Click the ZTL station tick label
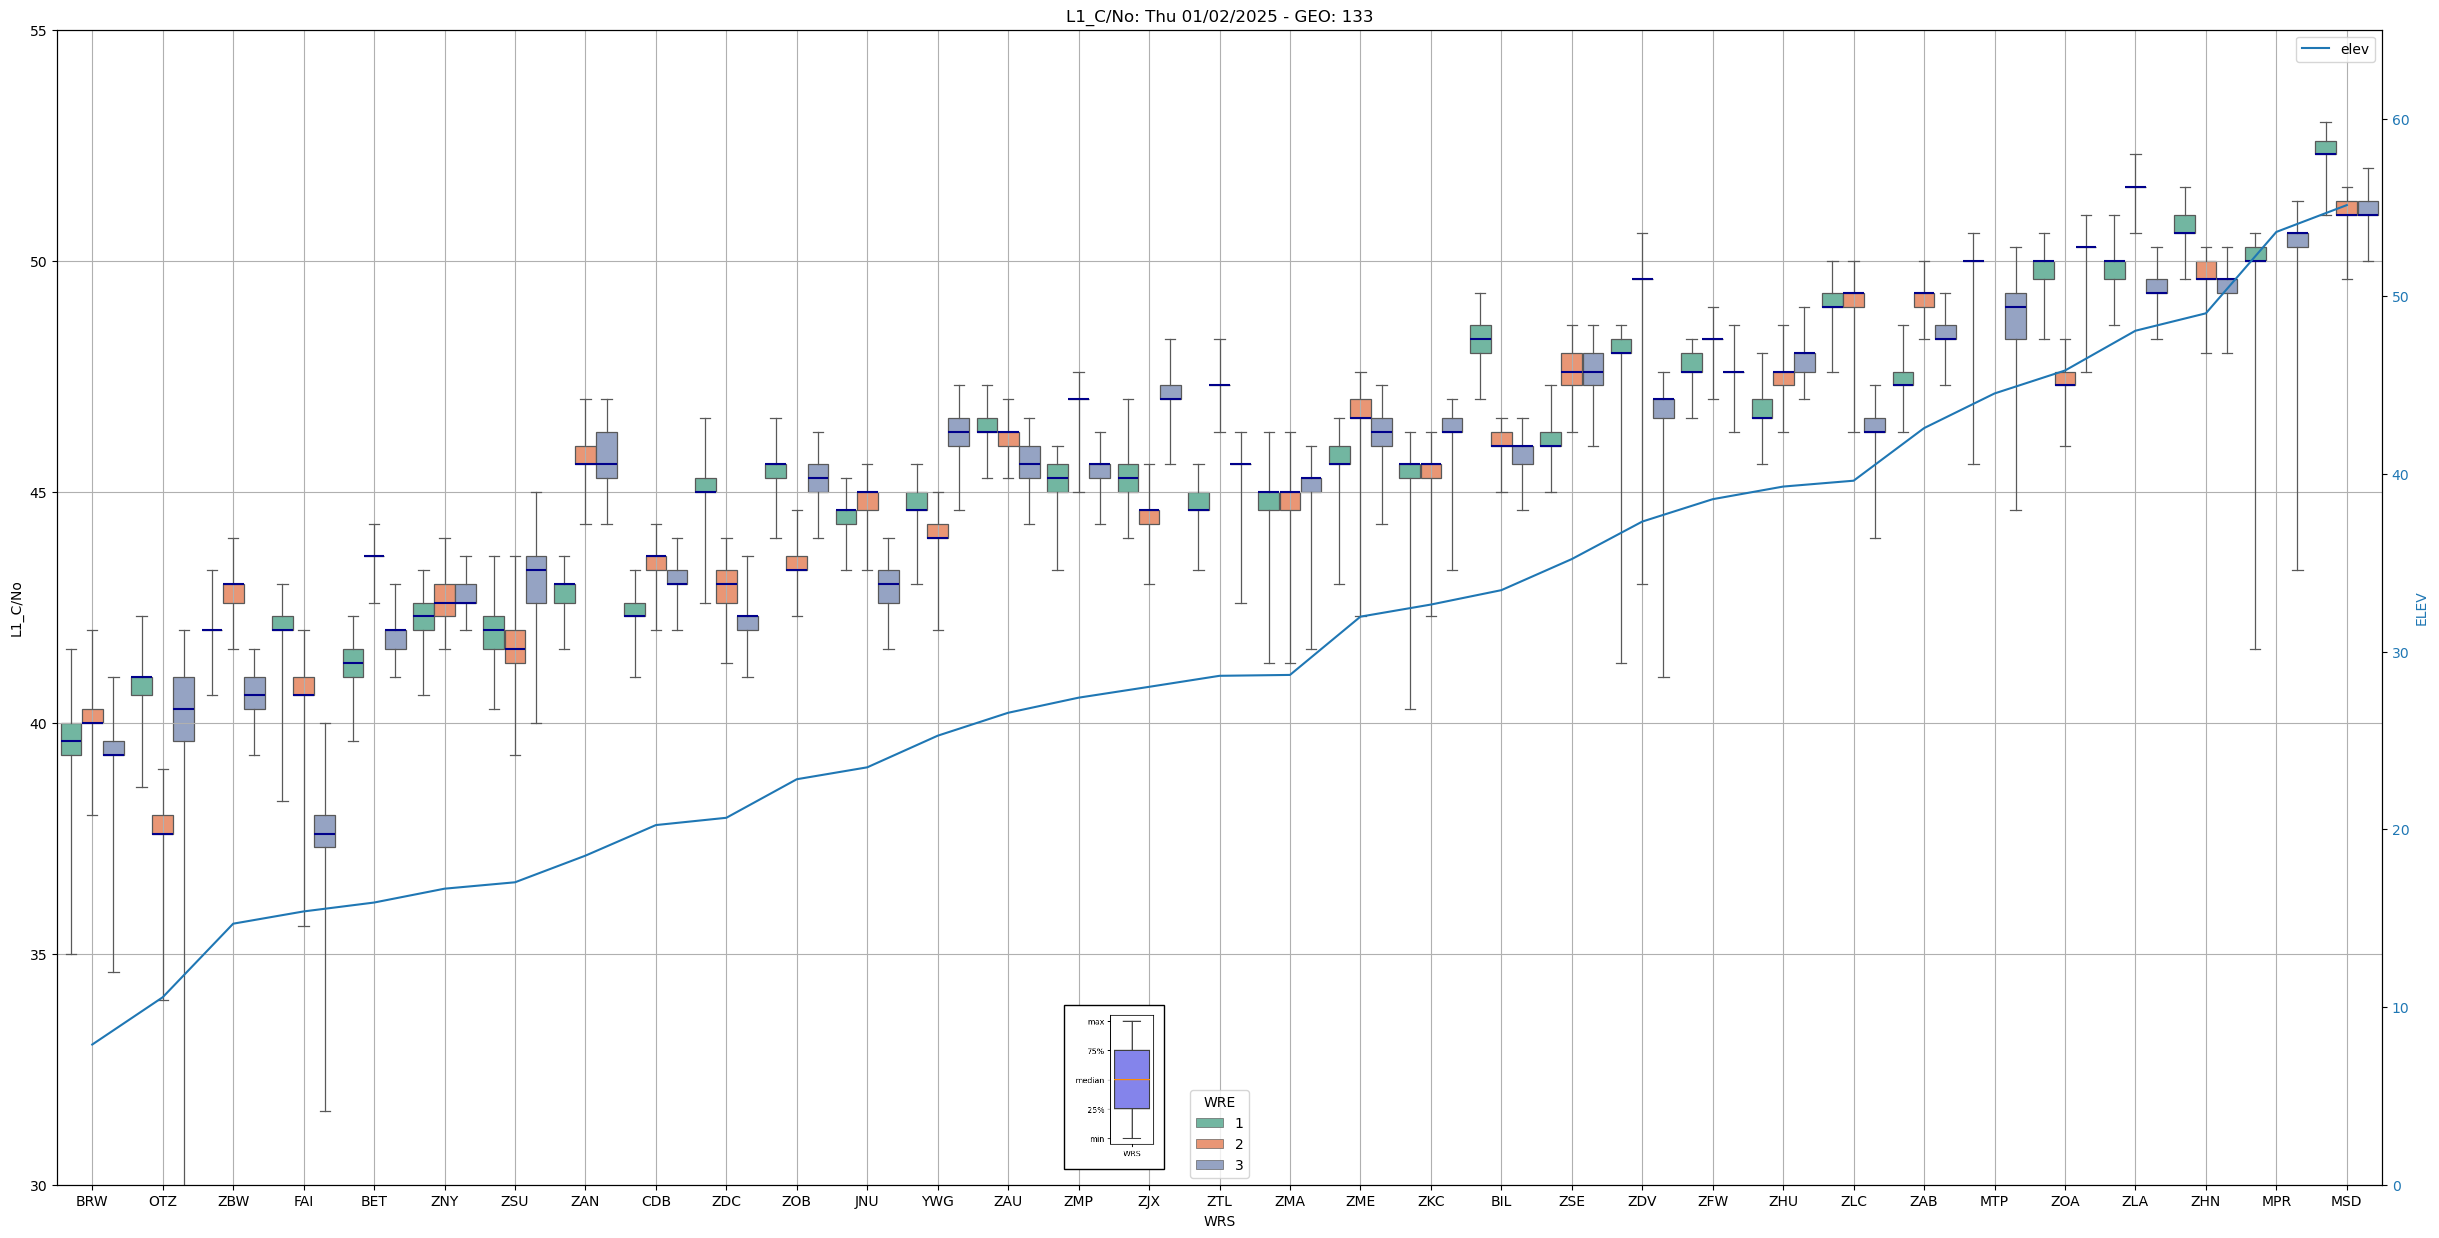Screen dimensions: 2439x1238 coord(1219,1201)
